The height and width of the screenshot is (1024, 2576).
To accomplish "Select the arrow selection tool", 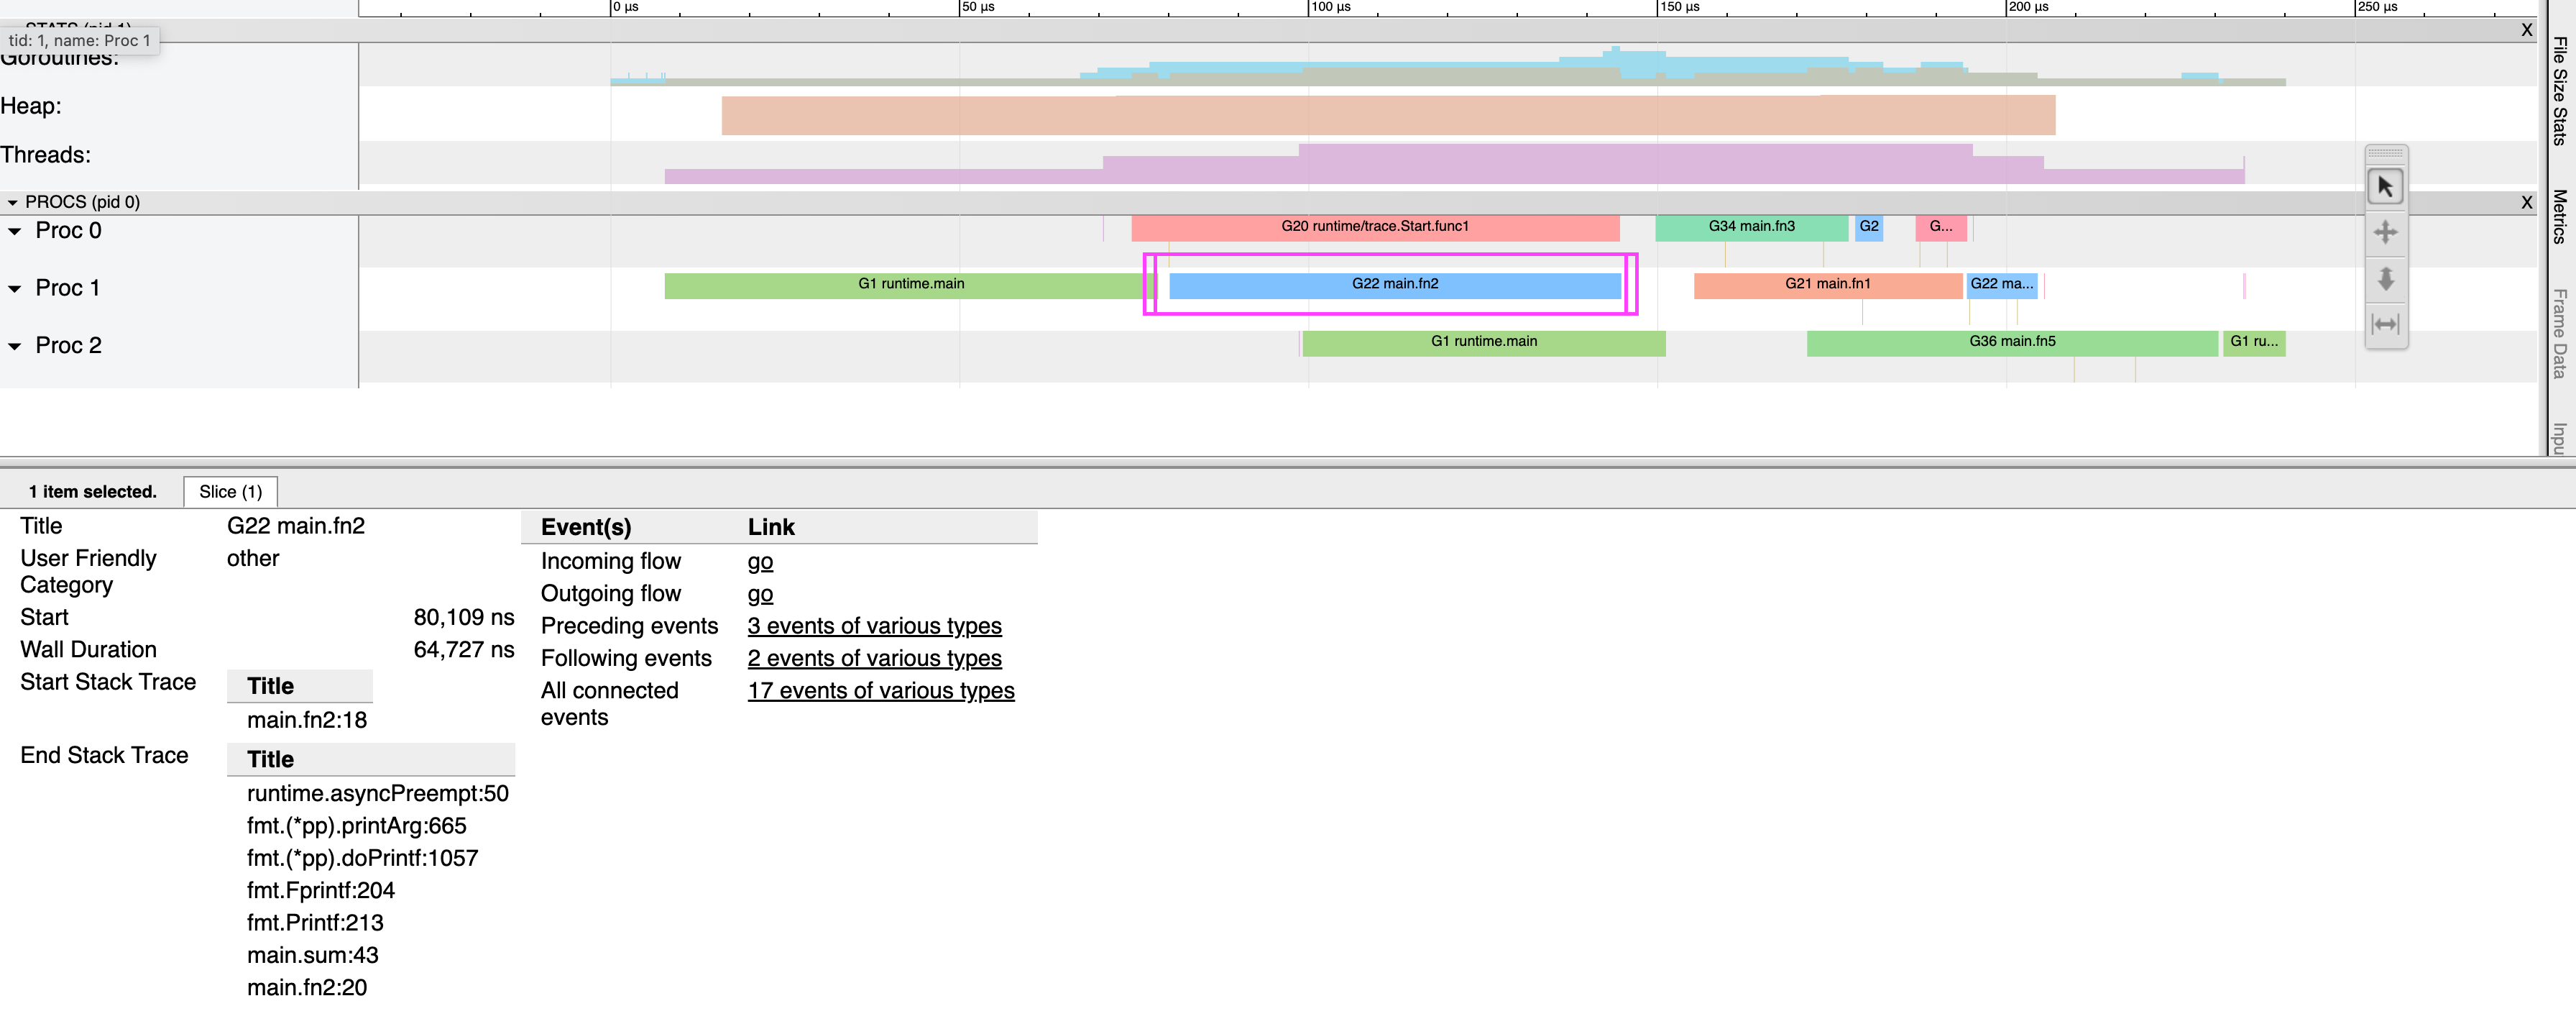I will click(2385, 187).
